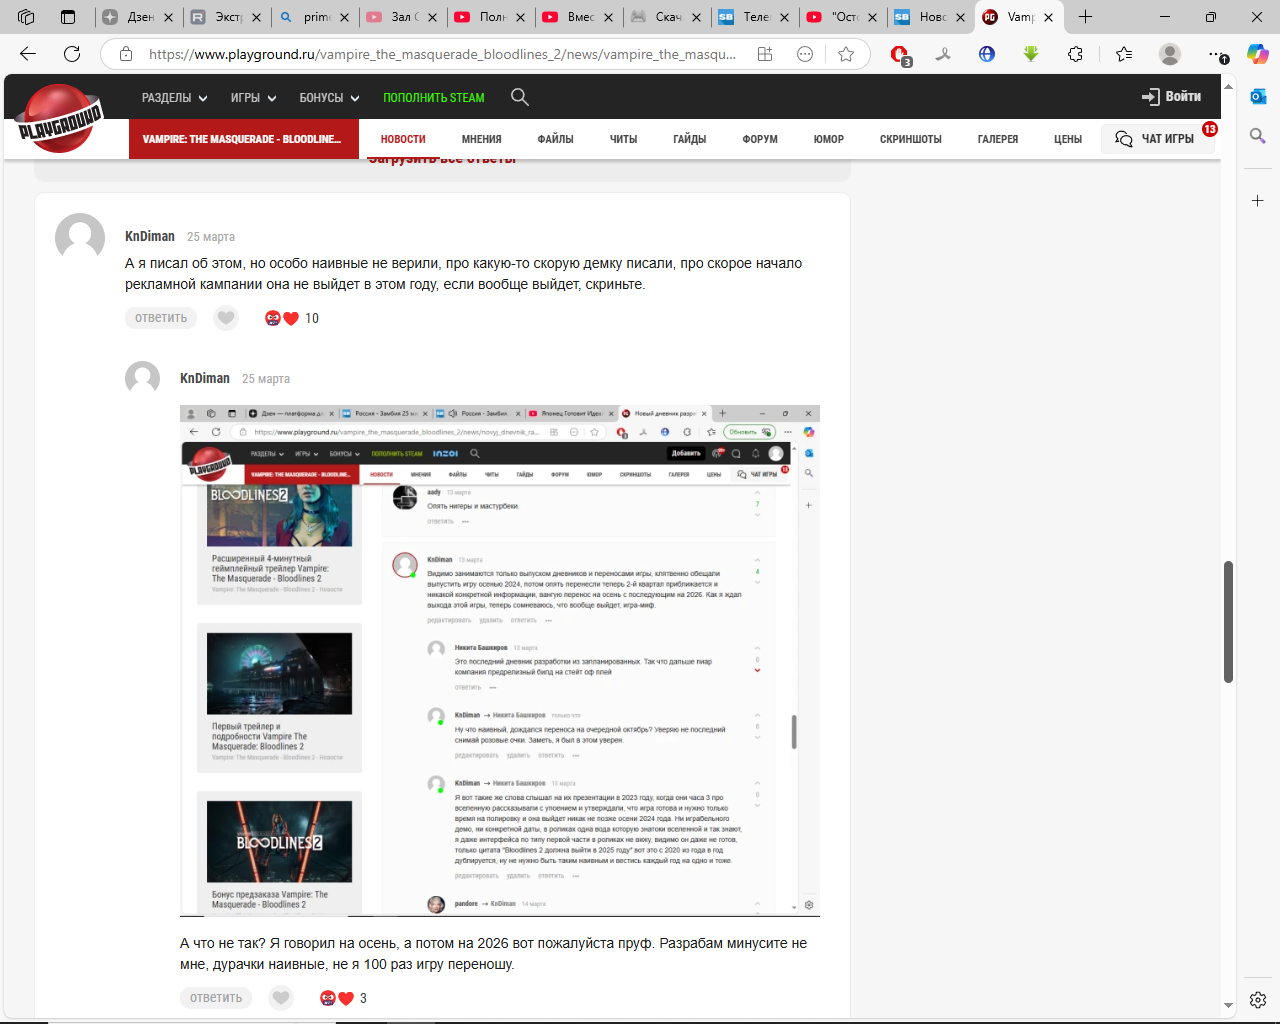Add an app to Edge sidebar
The height and width of the screenshot is (1024, 1280).
[x=1258, y=201]
